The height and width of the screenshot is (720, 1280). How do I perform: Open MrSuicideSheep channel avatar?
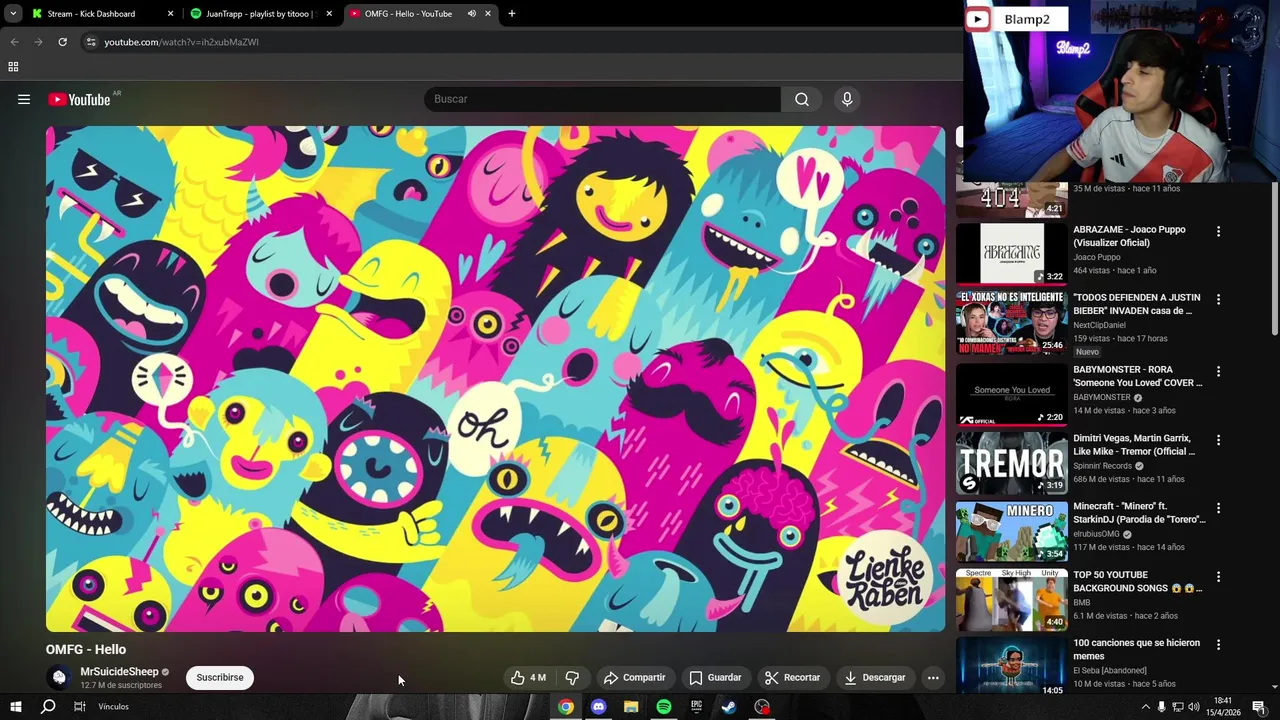(59, 677)
